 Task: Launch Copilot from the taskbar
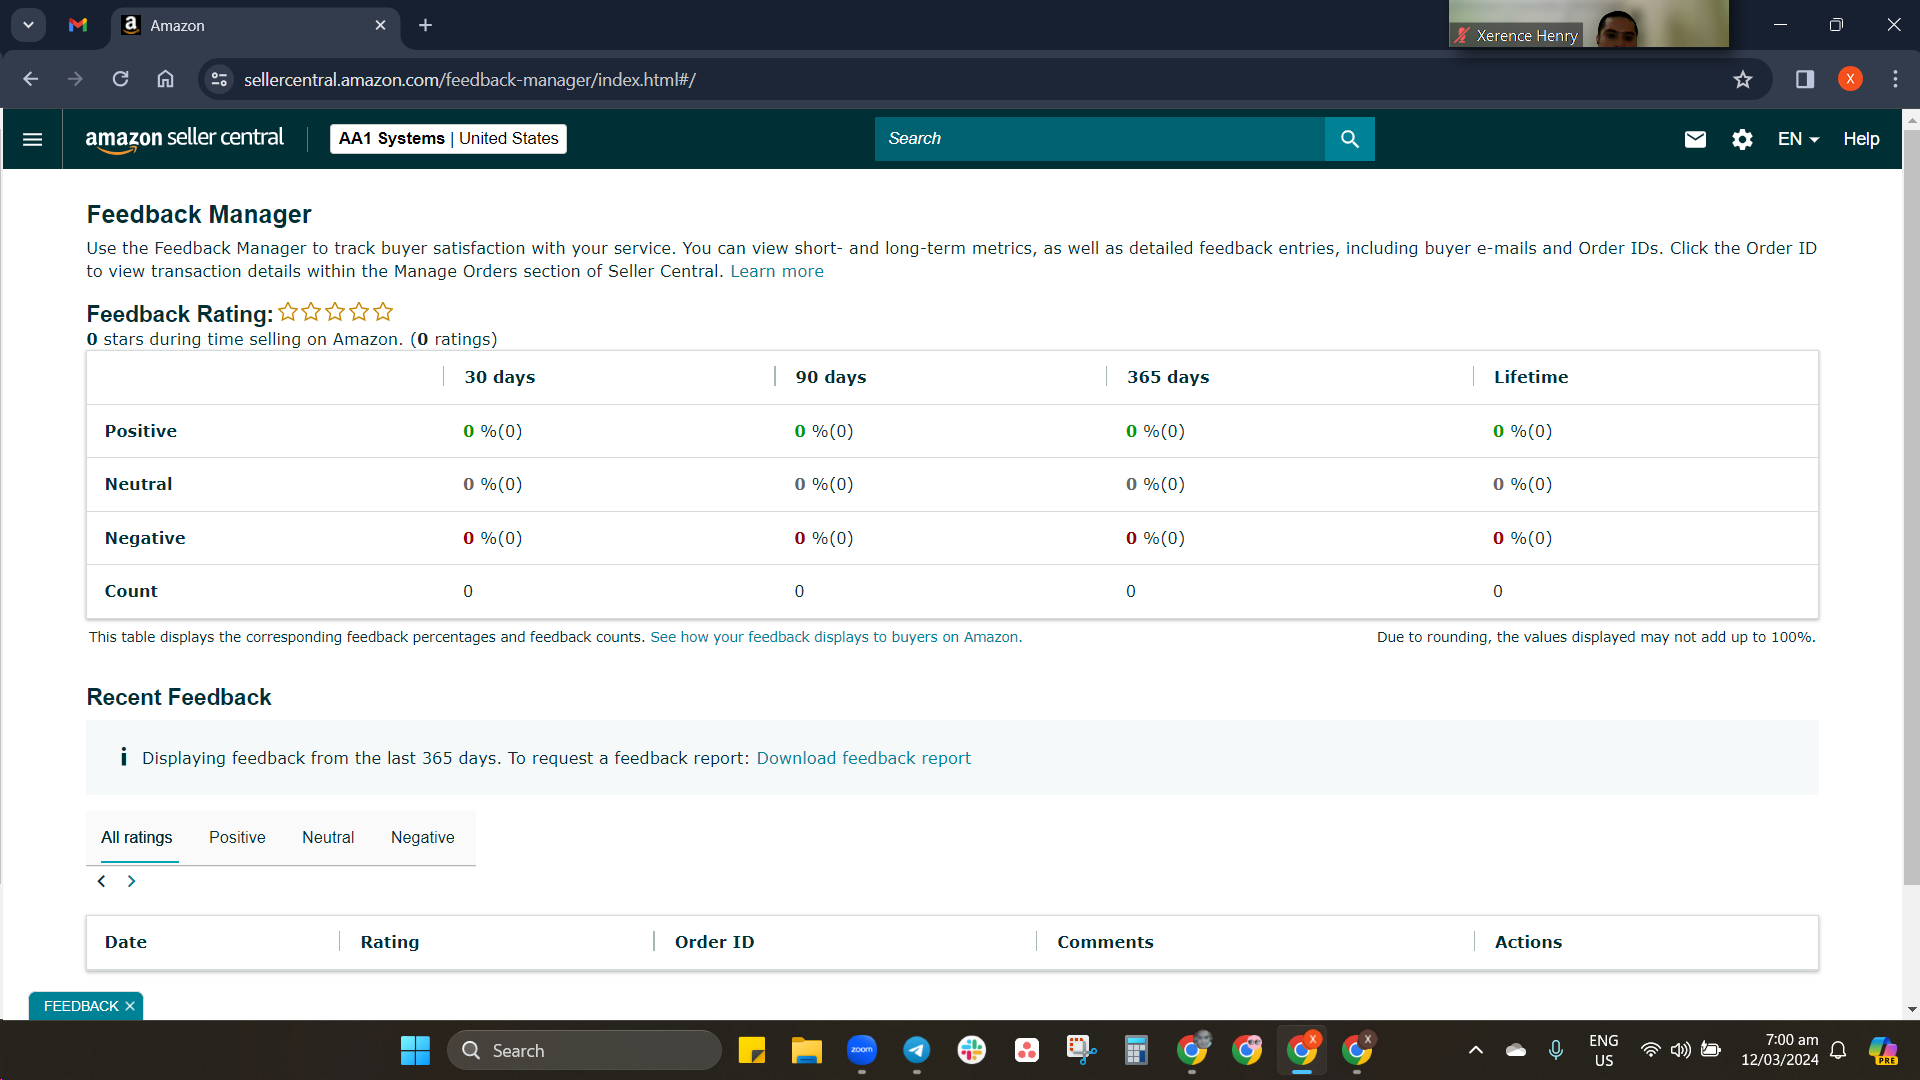[1884, 1050]
